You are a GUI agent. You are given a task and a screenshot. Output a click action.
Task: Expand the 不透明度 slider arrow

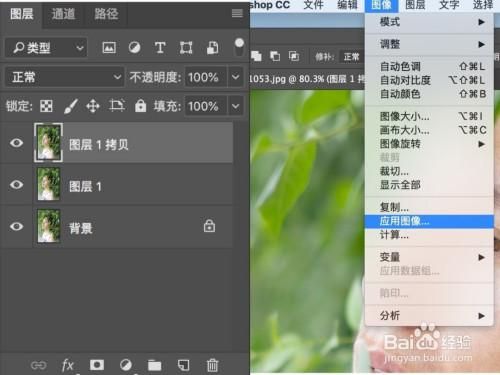pyautogui.click(x=235, y=77)
